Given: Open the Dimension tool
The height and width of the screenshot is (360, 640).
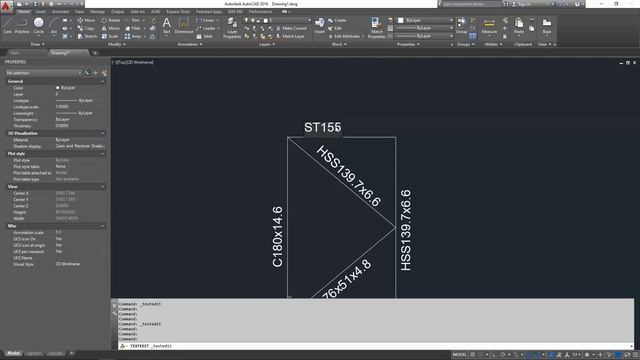Looking at the screenshot, I should [184, 25].
